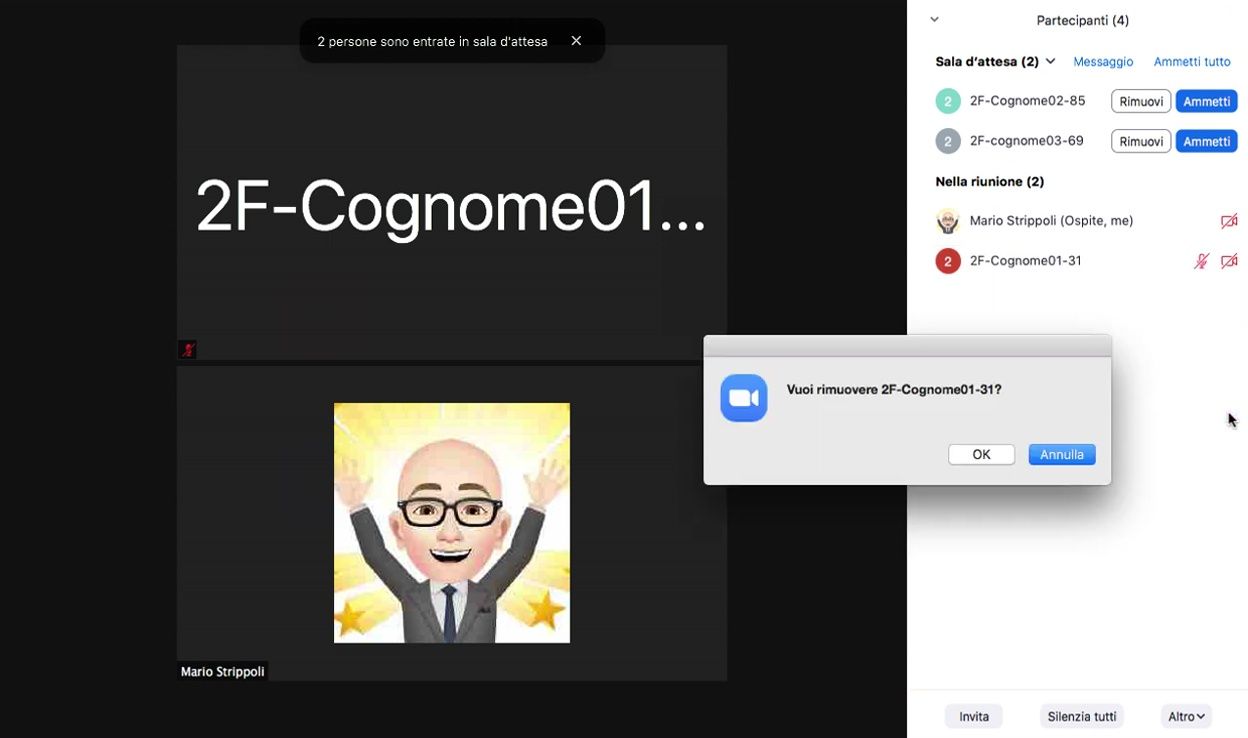Screen dimensions: 1248x738
Task: Click the Messaggio link for waiting room
Action: pos(1103,62)
